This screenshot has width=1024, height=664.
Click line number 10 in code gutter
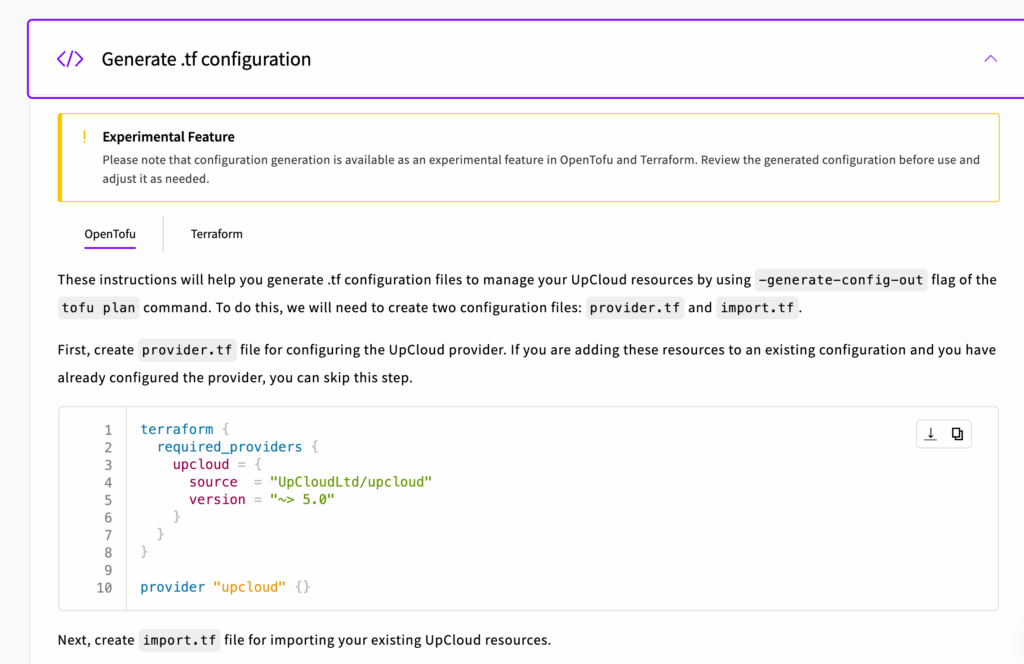coord(104,588)
